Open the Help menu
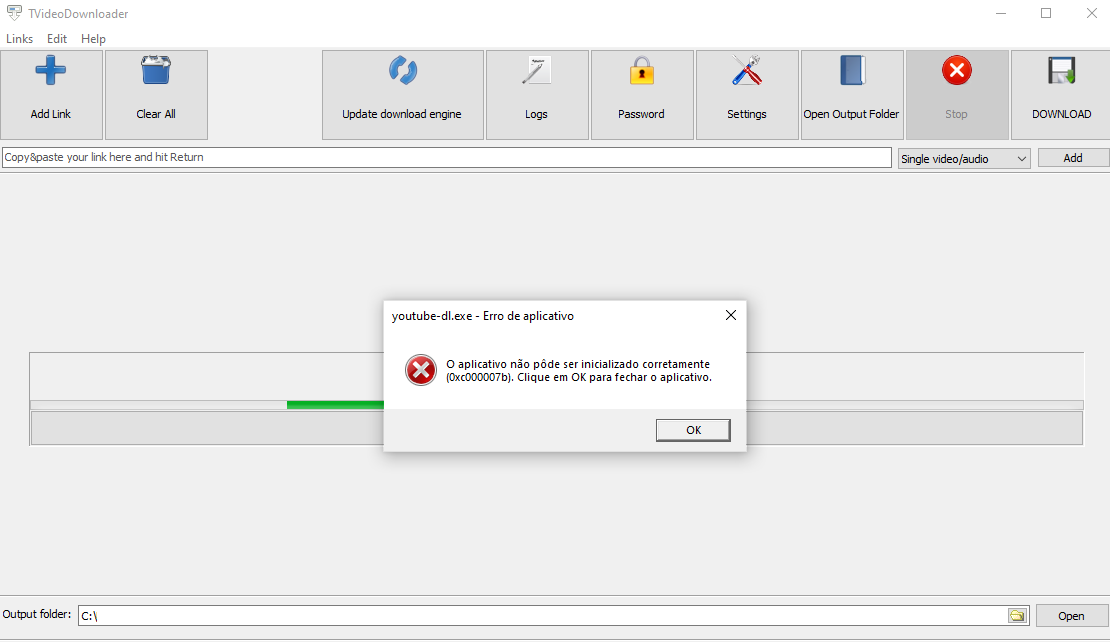Screen dimensions: 1110x642 [93, 39]
